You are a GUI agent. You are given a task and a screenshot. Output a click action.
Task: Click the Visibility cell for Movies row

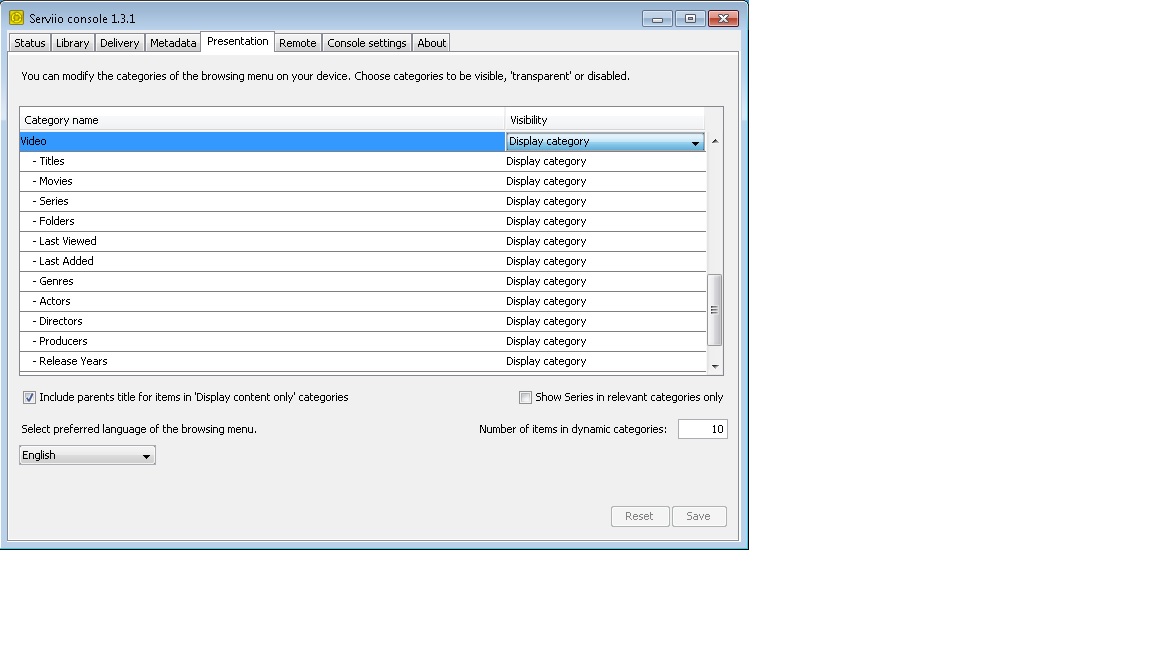coord(604,181)
